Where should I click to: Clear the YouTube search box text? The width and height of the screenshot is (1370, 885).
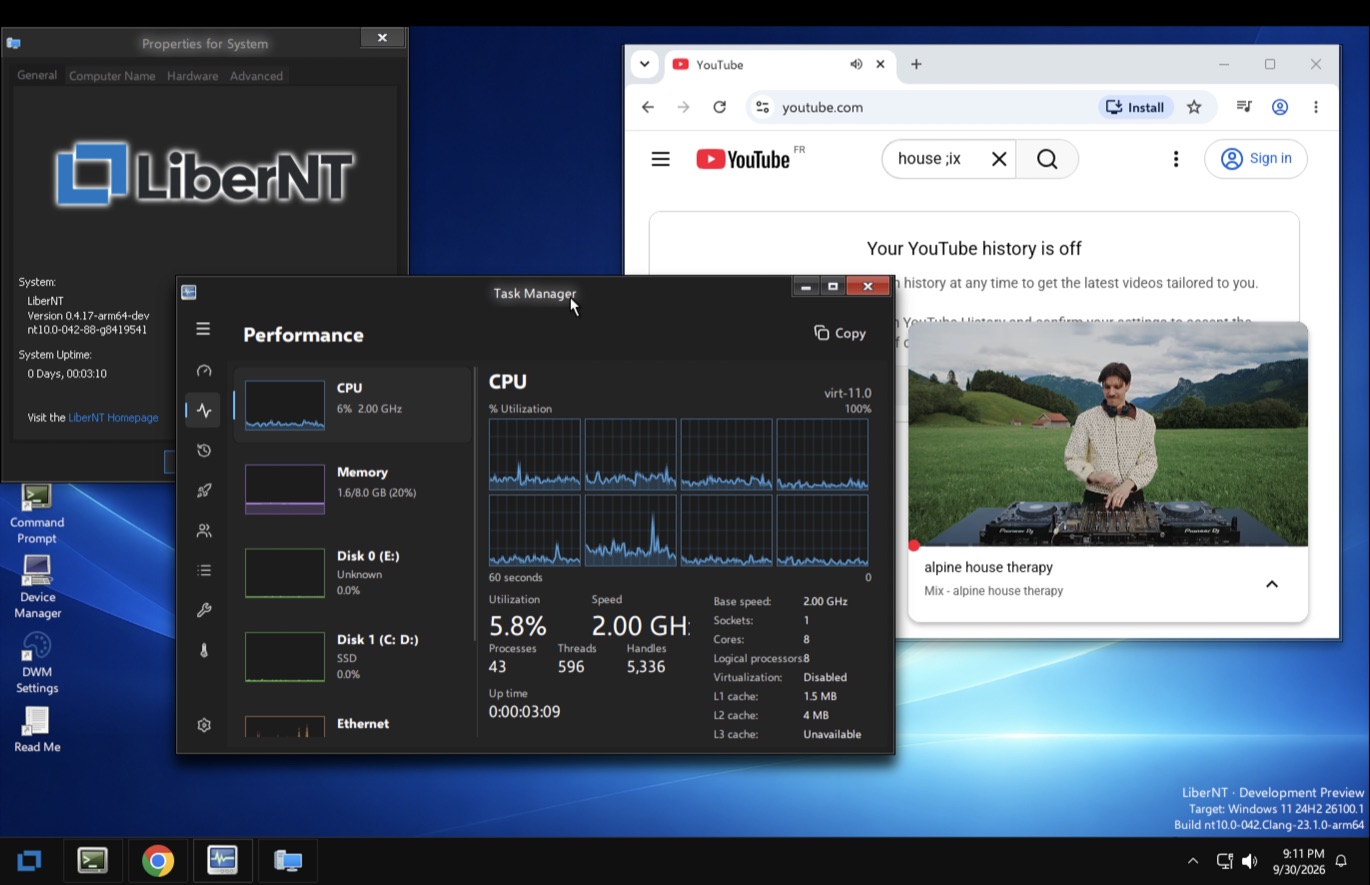click(999, 159)
